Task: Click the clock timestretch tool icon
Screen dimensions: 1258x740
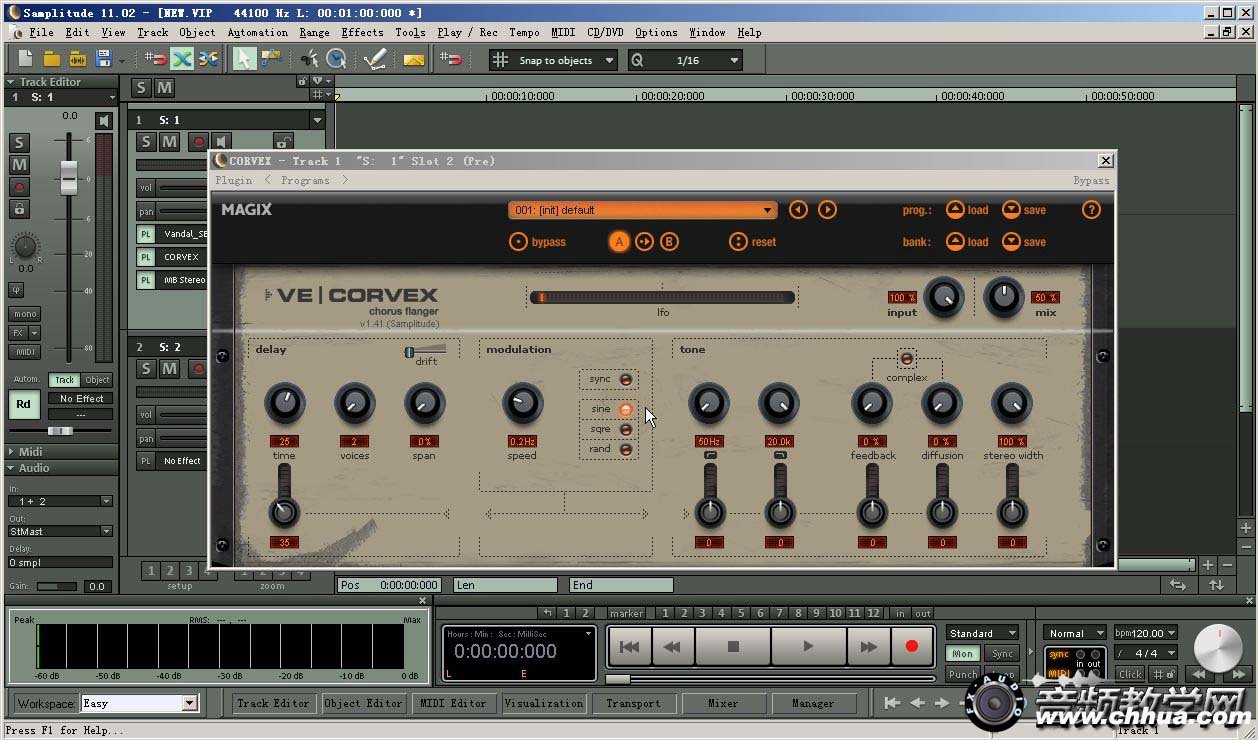Action: 337,60
